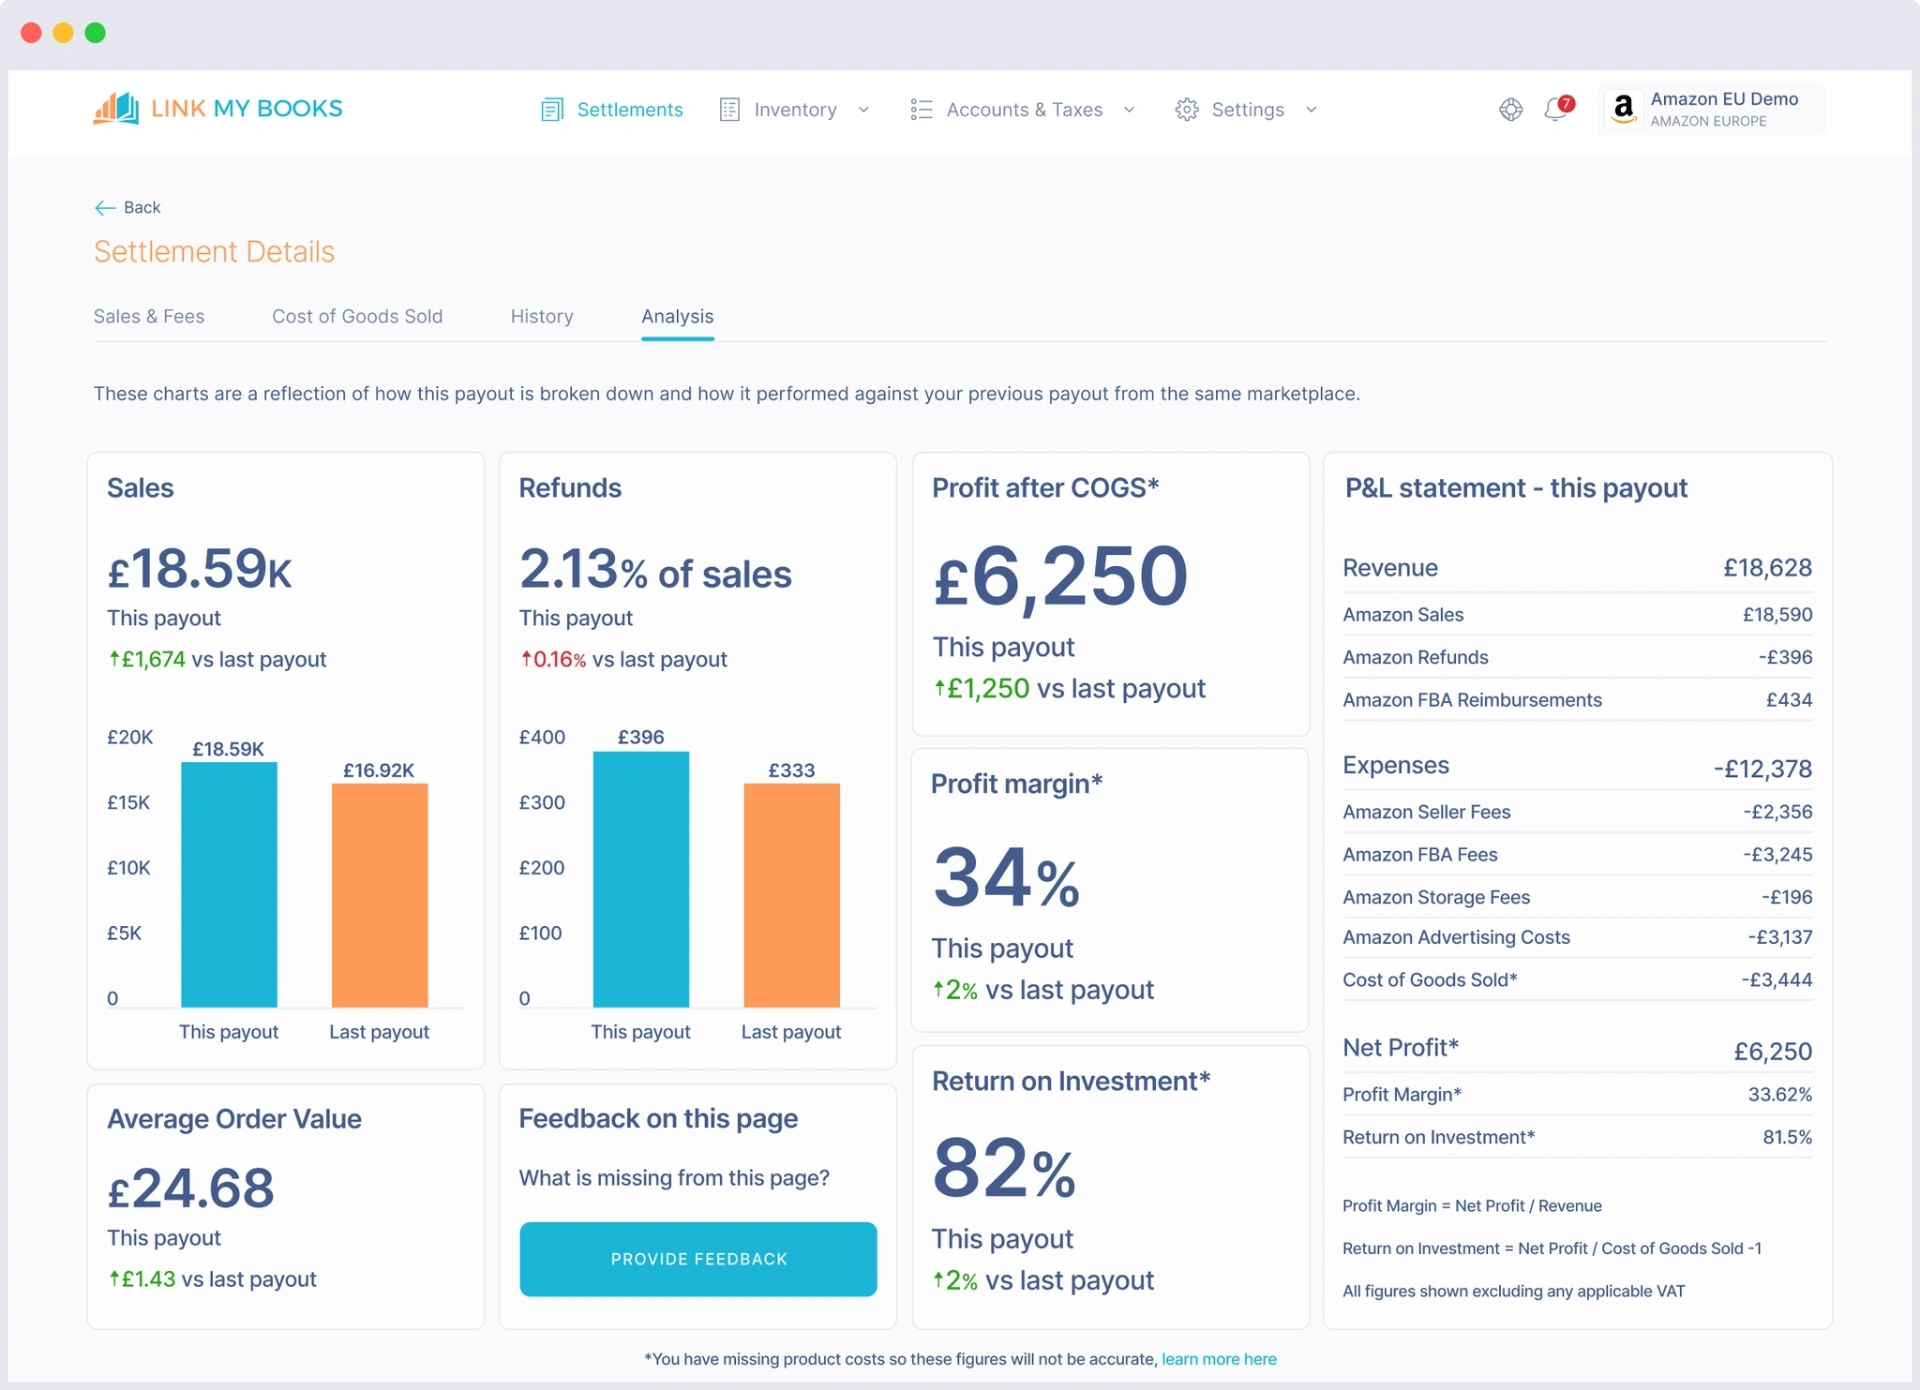Click the blue £396 Refunds bar

click(x=641, y=879)
